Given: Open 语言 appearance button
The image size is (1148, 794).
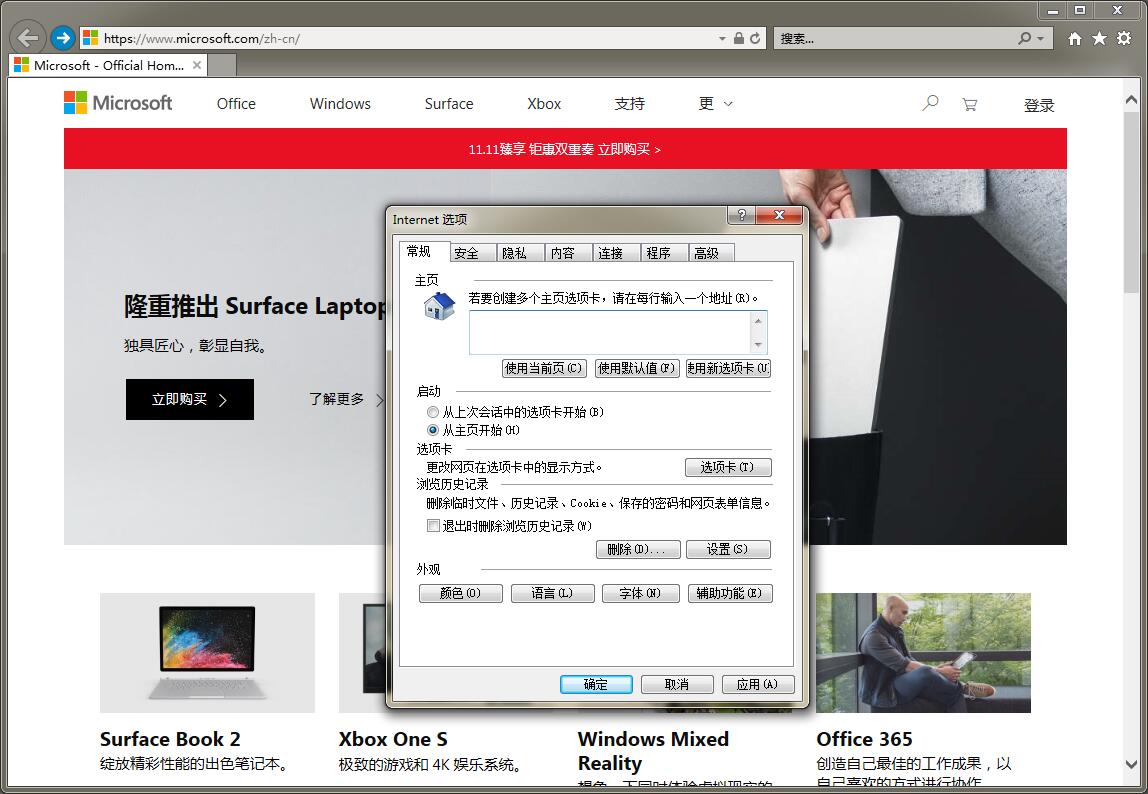Looking at the screenshot, I should (553, 593).
